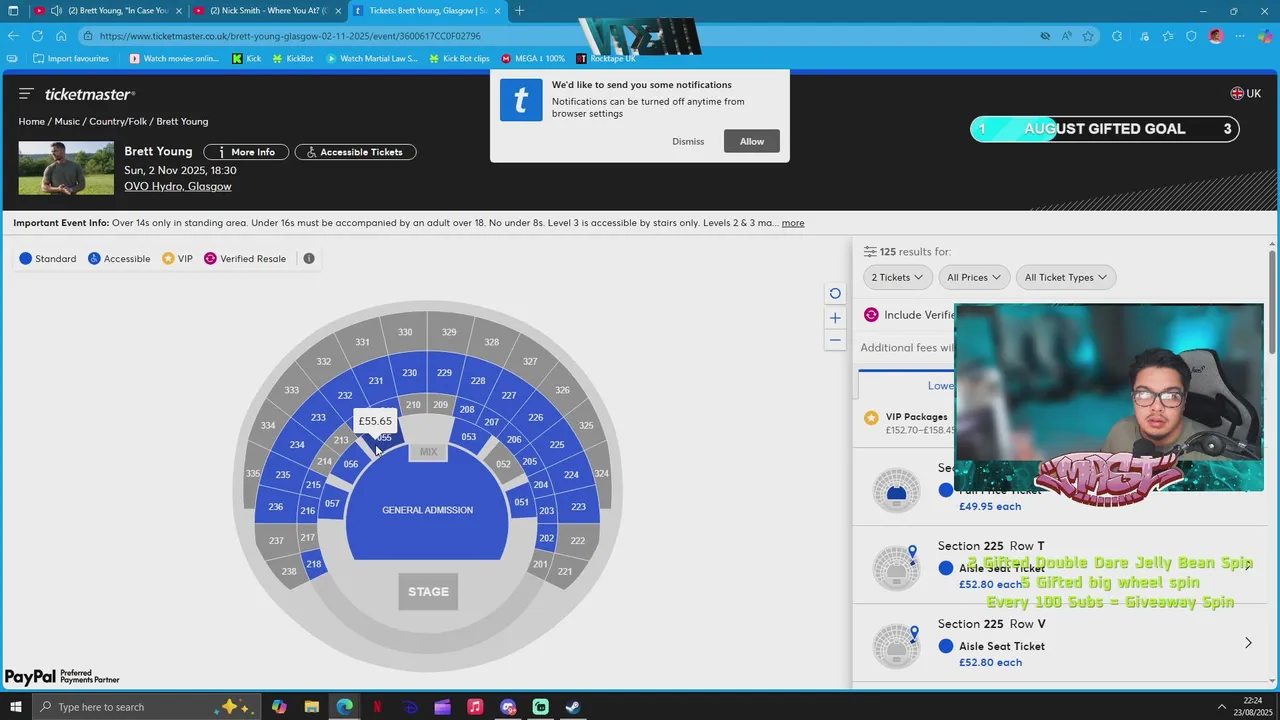Allow Ticketmaster notifications
Image resolution: width=1280 pixels, height=720 pixels.
(x=752, y=141)
